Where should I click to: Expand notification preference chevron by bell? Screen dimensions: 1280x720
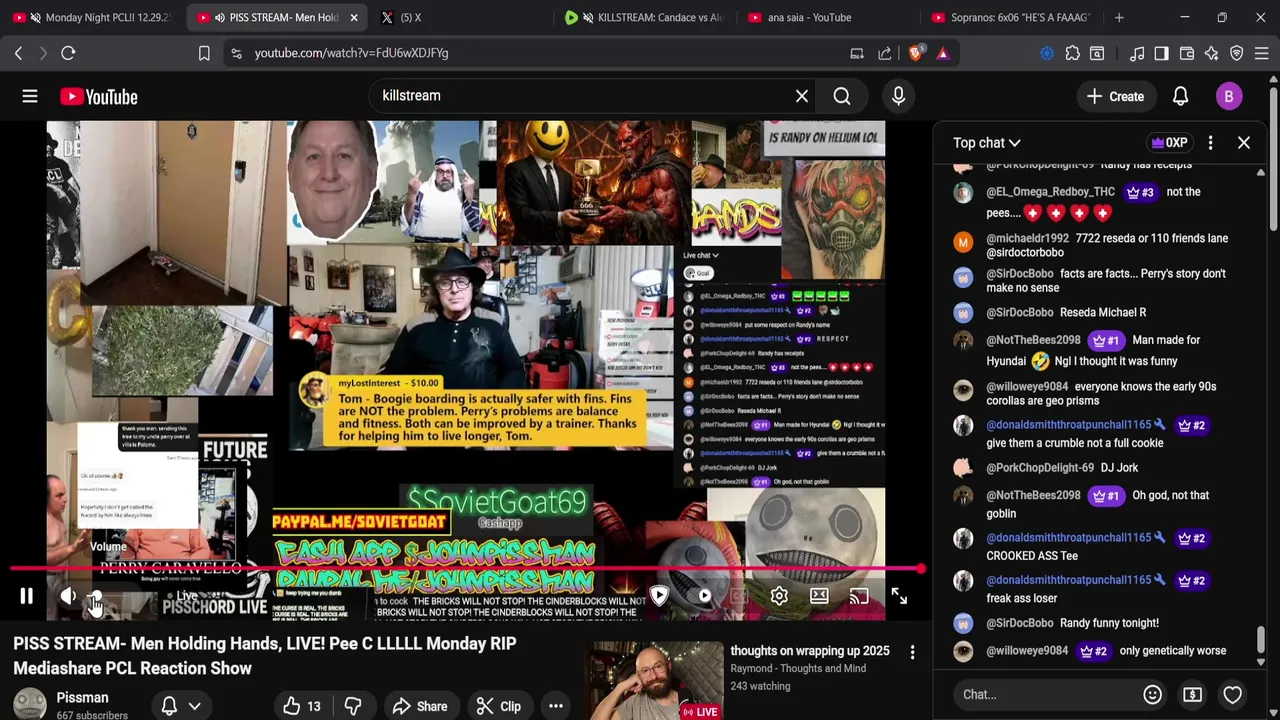[195, 706]
